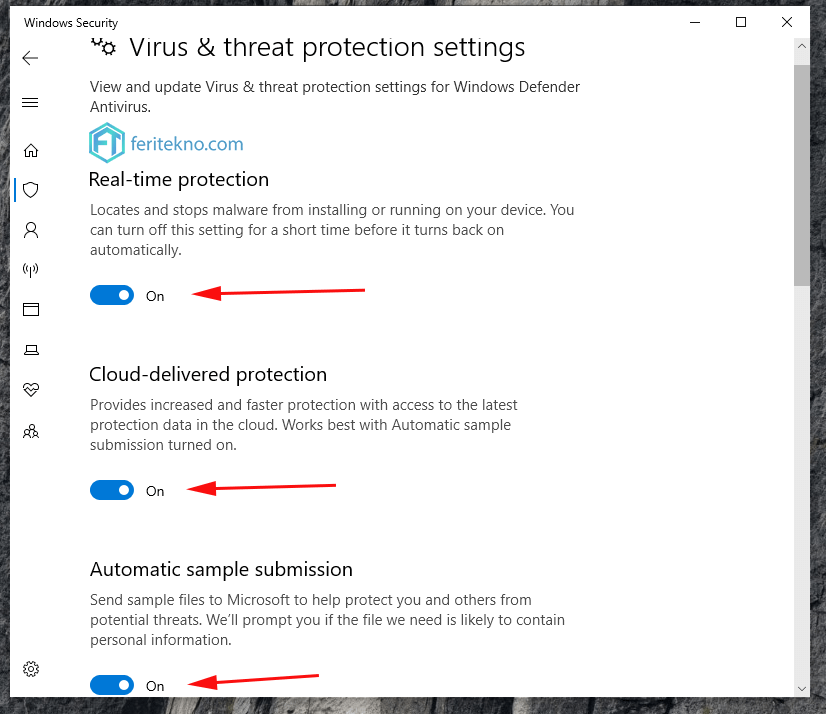Open Settings gear icon in sidebar

click(31, 669)
